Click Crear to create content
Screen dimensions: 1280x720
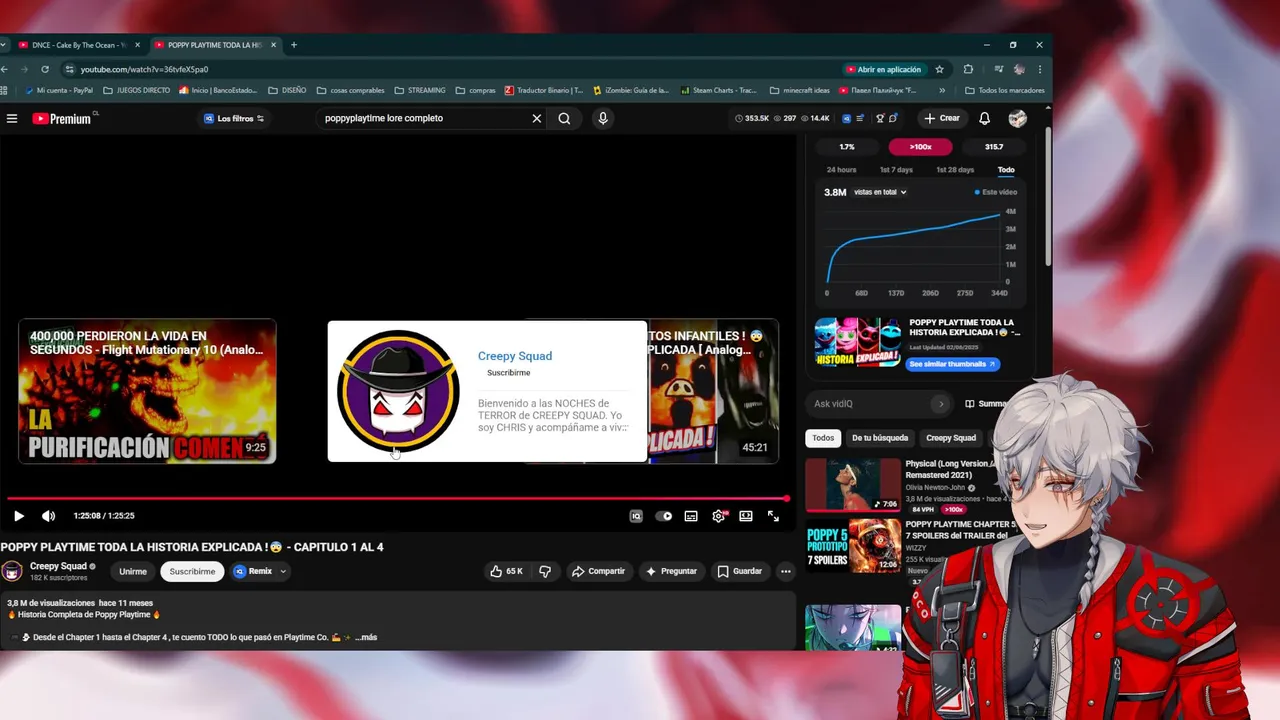pyautogui.click(x=941, y=118)
